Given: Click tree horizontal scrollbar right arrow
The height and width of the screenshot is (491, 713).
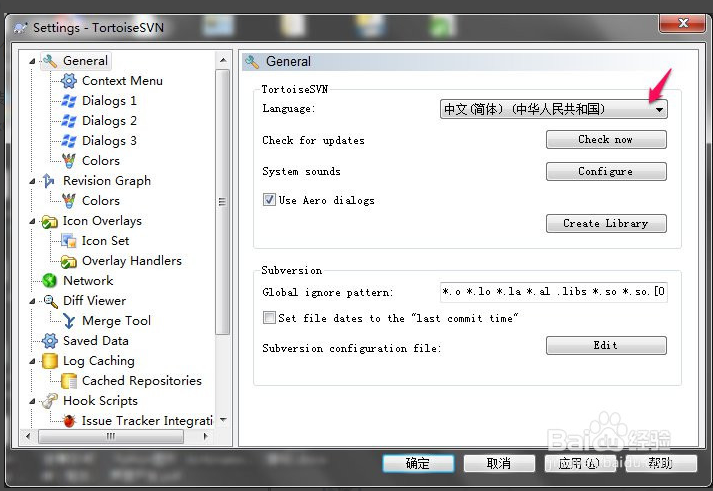Looking at the screenshot, I should pyautogui.click(x=206, y=436).
